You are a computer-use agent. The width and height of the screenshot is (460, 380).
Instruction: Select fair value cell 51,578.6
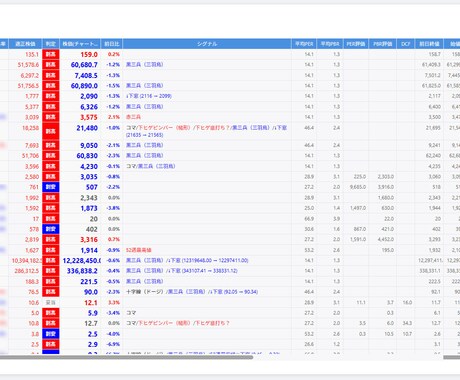coord(28,65)
